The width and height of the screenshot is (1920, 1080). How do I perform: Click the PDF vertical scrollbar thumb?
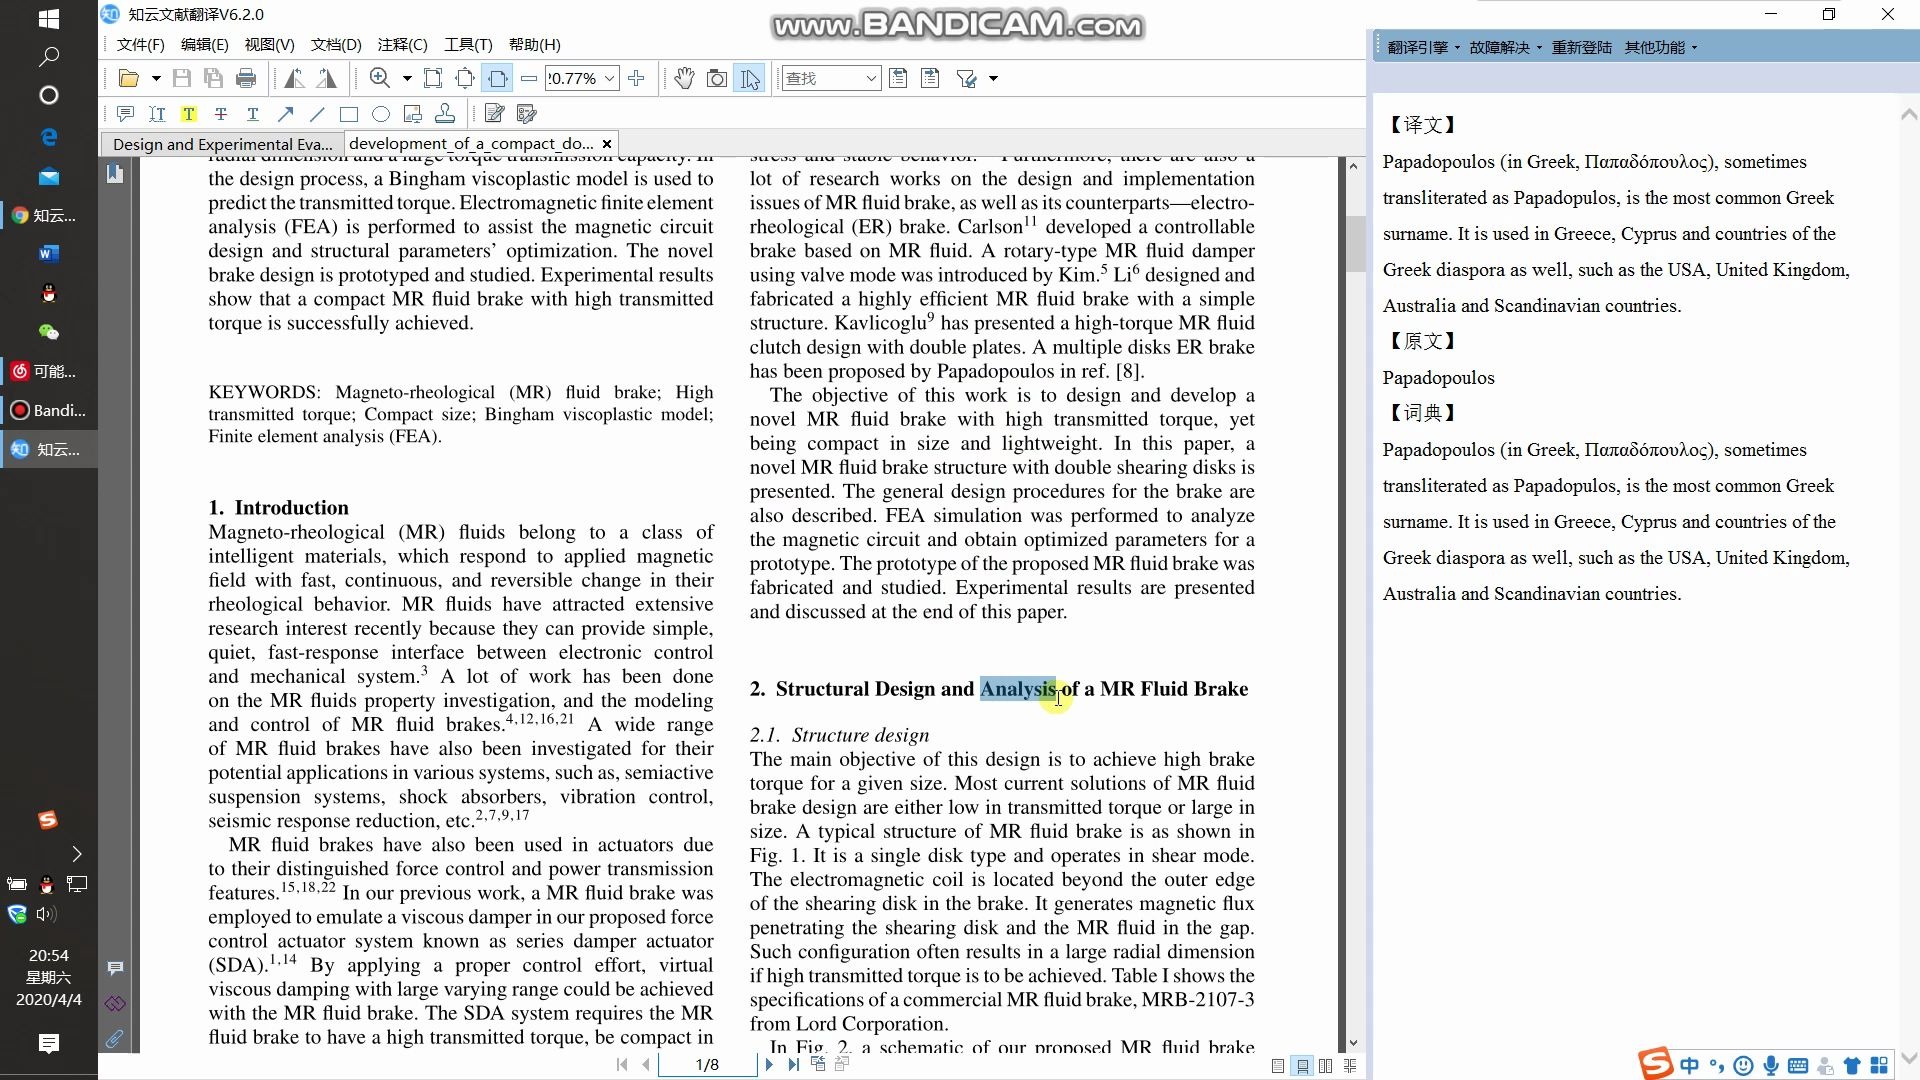1354,244
